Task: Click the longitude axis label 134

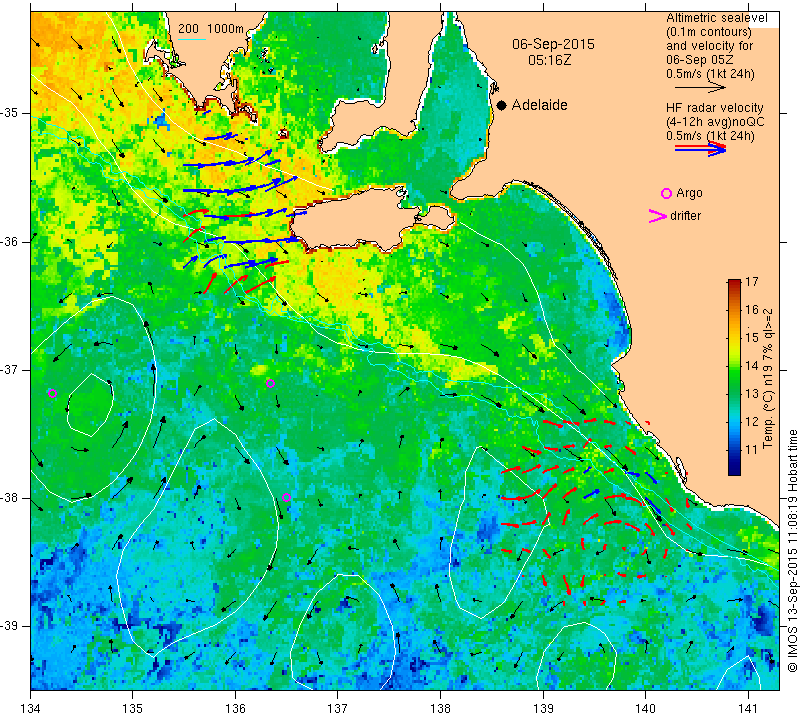Action: [31, 709]
